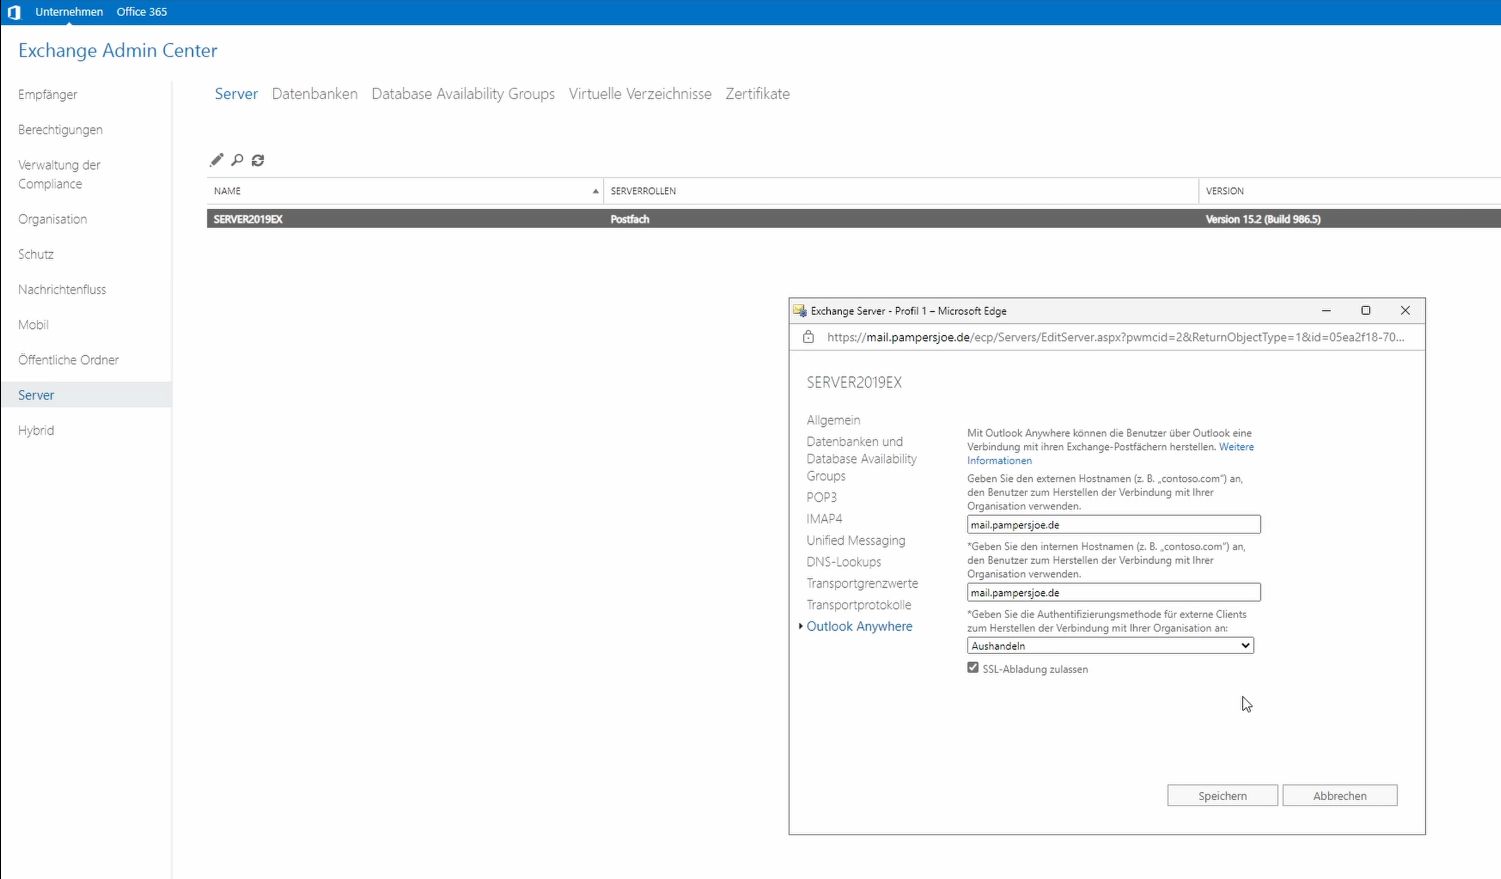1501x879 pixels.
Task: Open Berechtigungen in left navigation
Action: click(x=60, y=130)
